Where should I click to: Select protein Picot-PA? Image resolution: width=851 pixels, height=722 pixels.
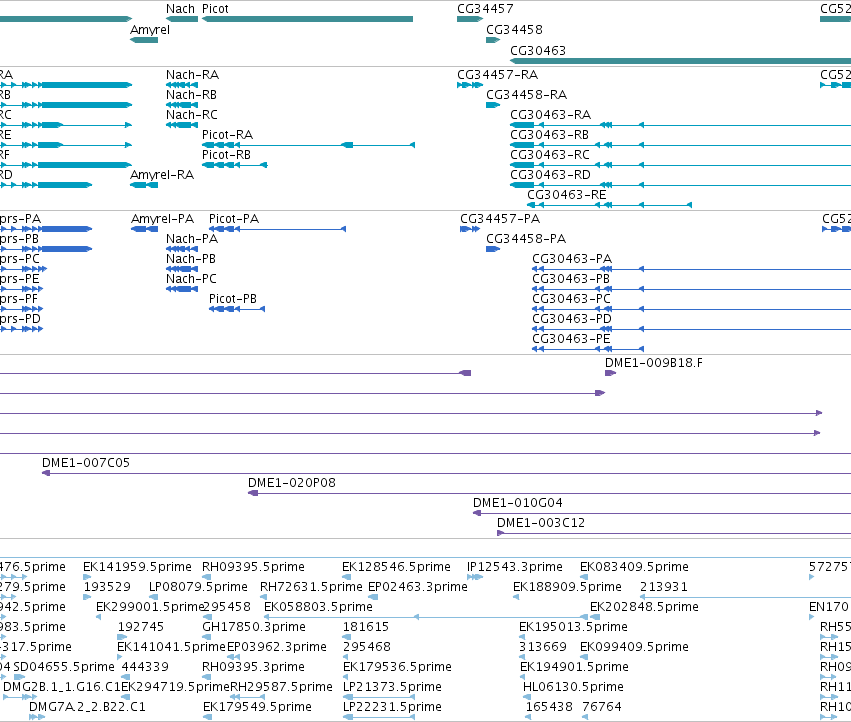tap(234, 219)
